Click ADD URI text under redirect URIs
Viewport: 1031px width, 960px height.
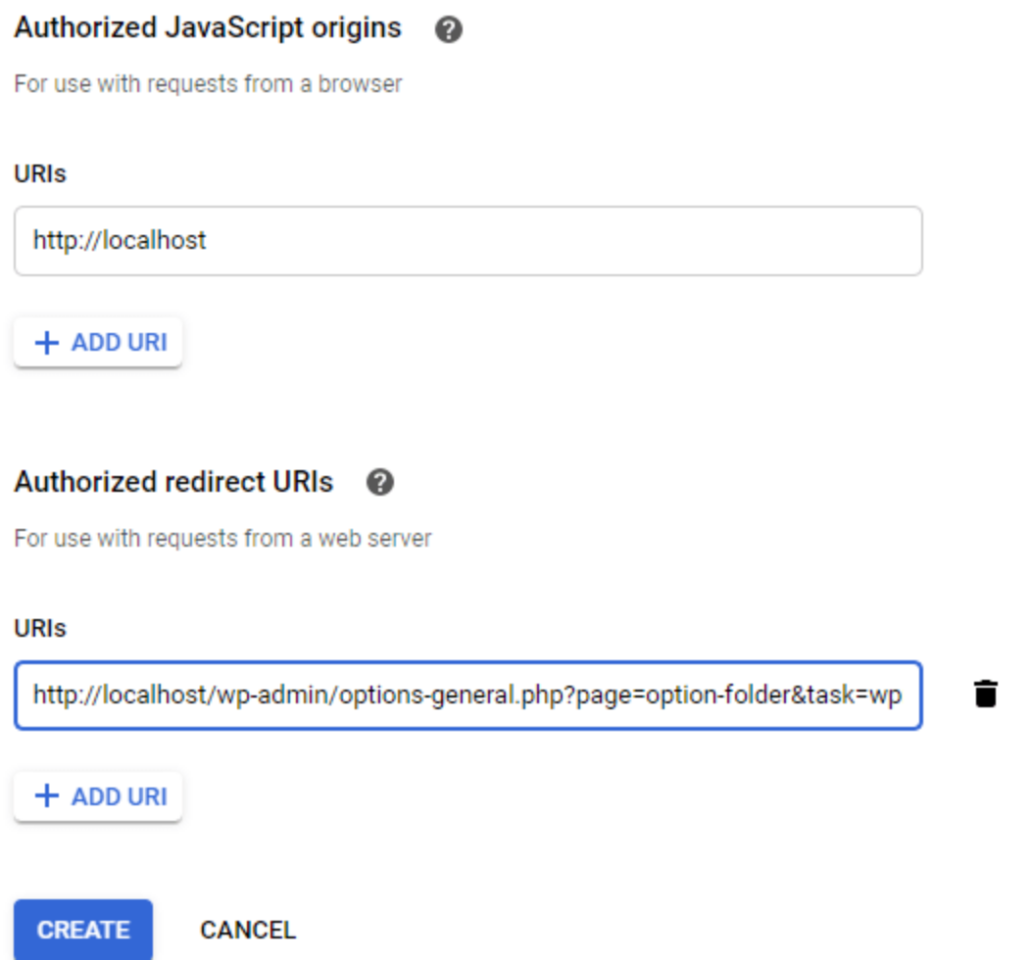pyautogui.click(x=119, y=797)
